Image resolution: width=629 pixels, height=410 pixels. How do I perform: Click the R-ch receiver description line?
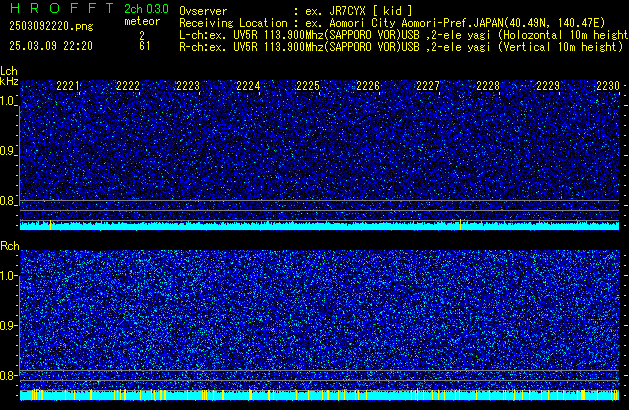(x=401, y=47)
